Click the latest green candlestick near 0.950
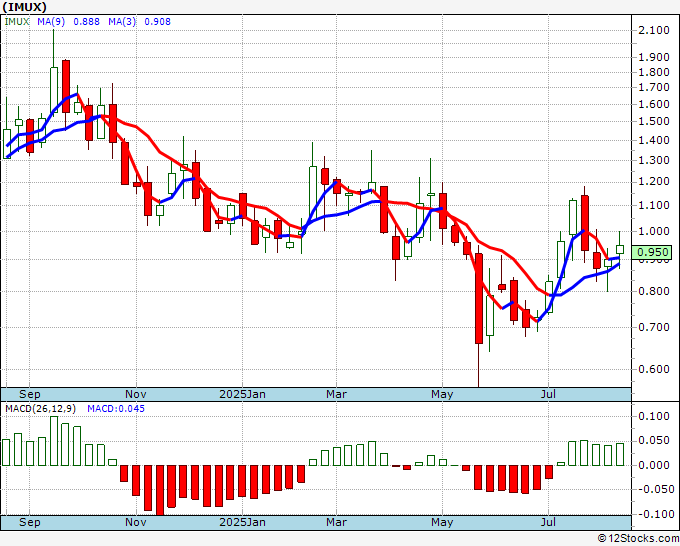 pos(620,249)
